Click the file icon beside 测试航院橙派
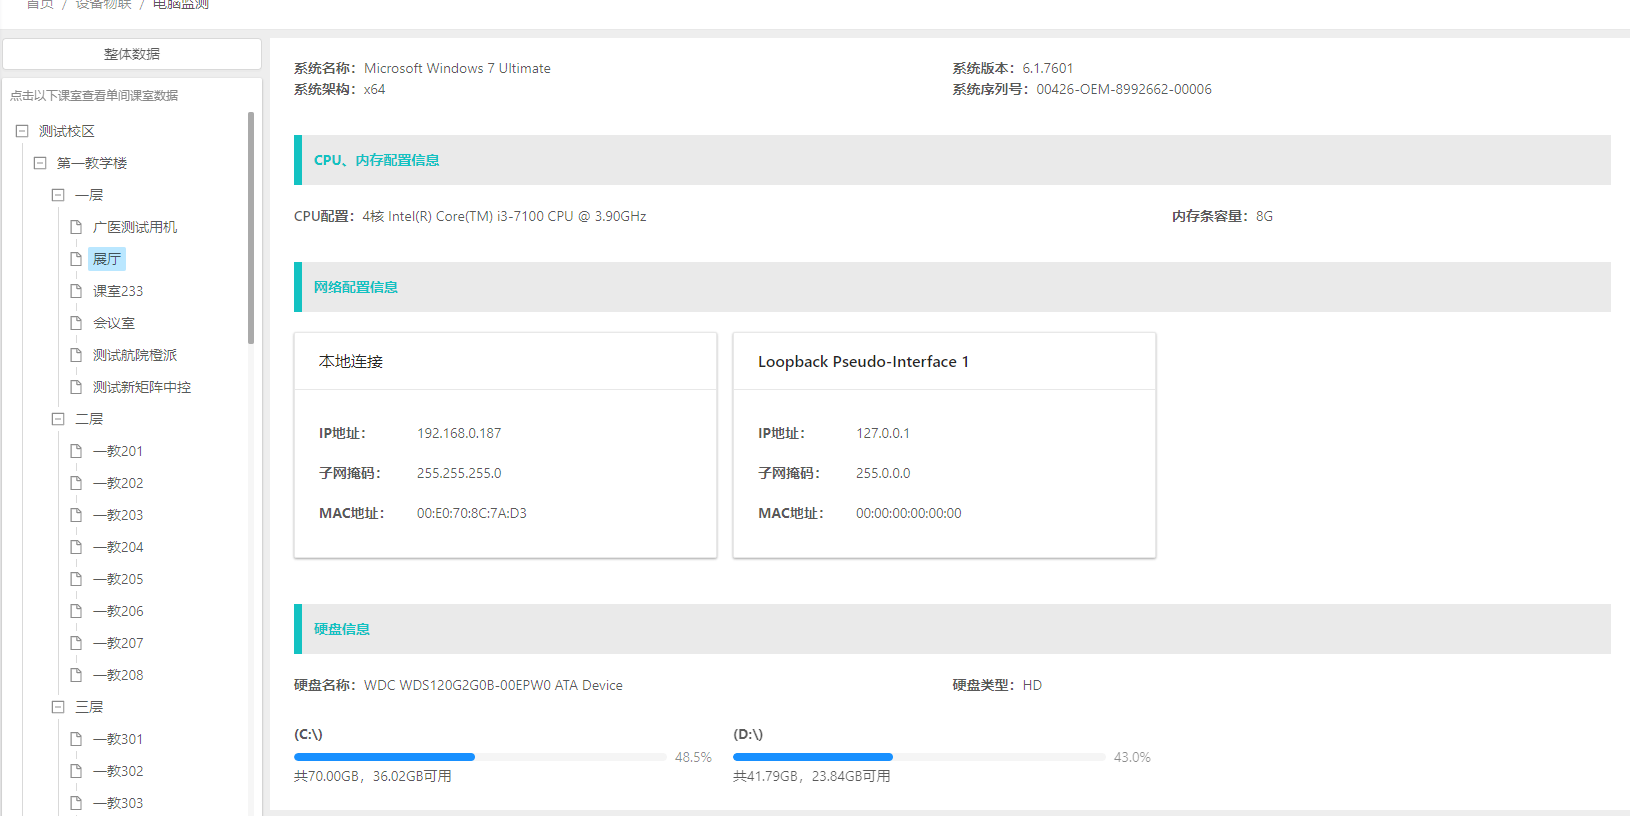Image resolution: width=1630 pixels, height=816 pixels. [76, 355]
